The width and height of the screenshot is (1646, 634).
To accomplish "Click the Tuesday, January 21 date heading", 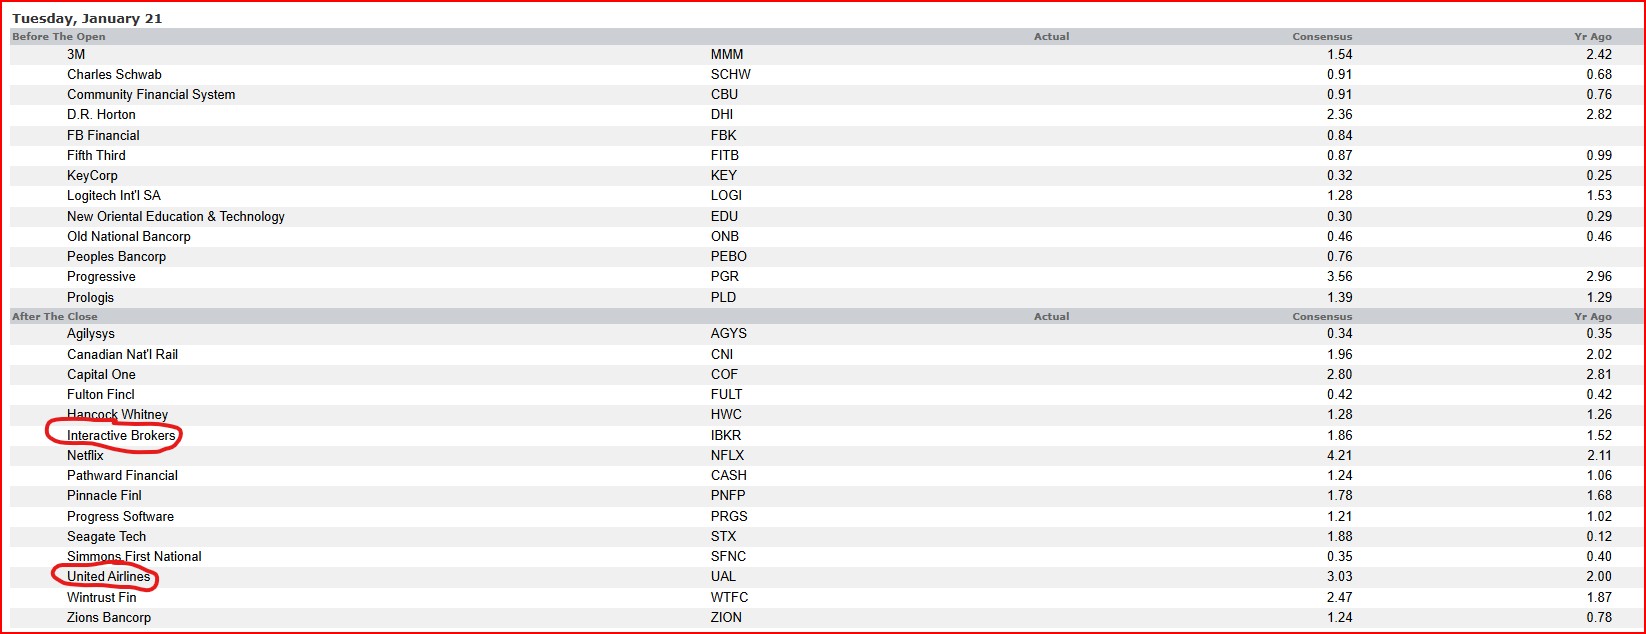I will click(87, 18).
